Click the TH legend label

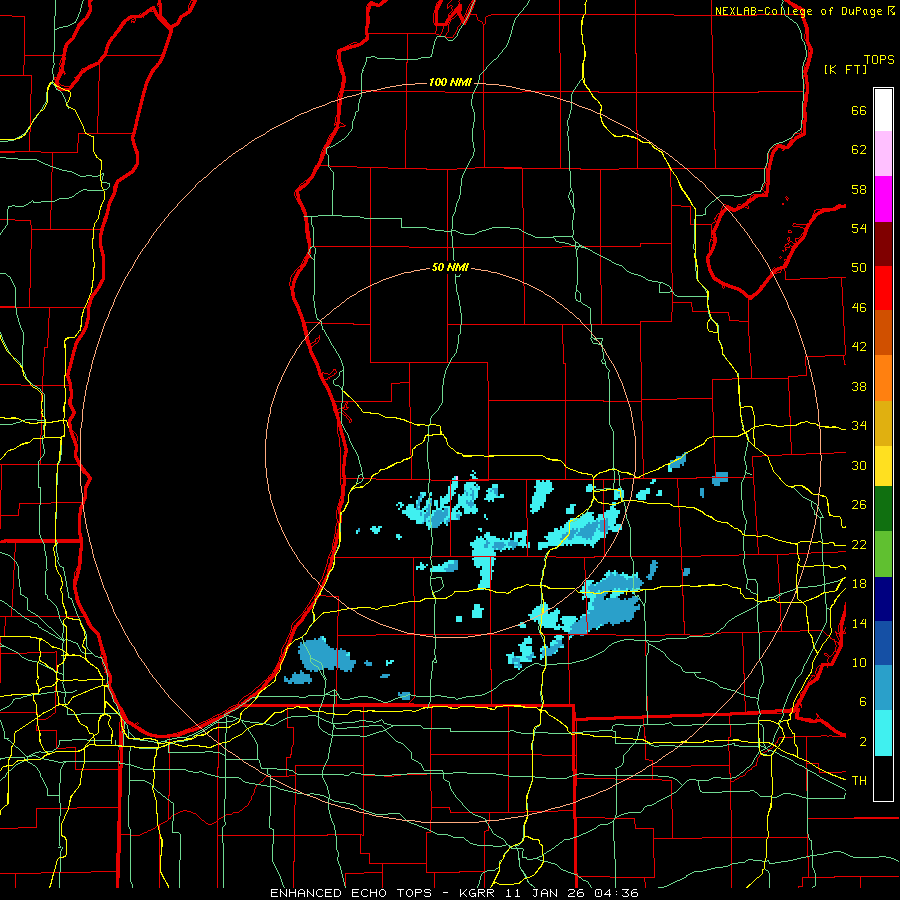pyautogui.click(x=859, y=781)
